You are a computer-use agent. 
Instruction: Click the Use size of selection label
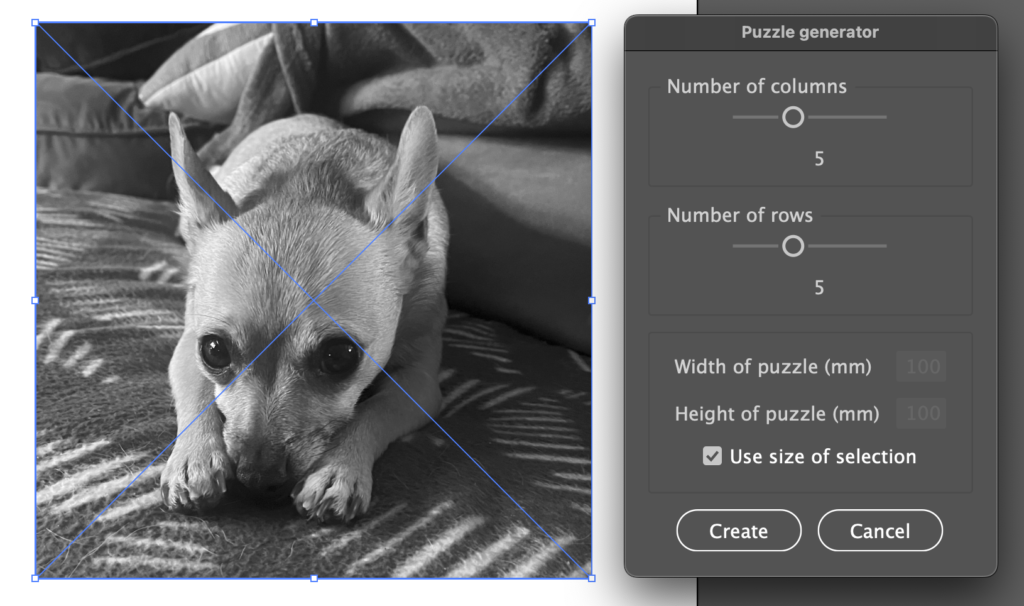[x=823, y=456]
